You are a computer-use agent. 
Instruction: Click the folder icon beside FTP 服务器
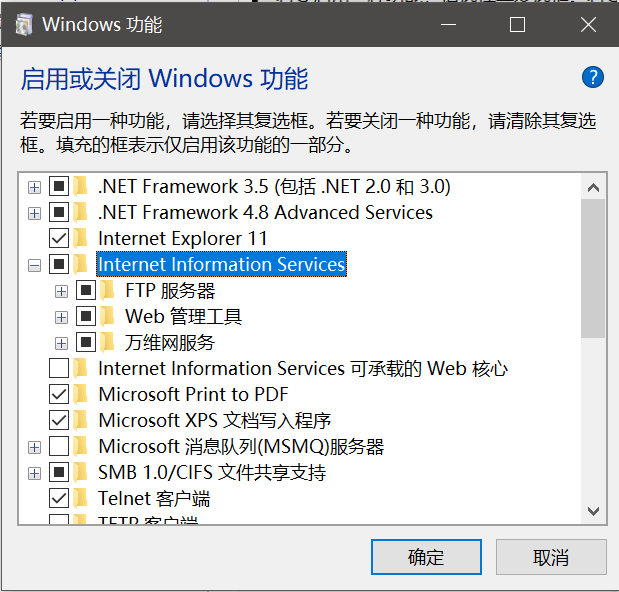point(108,291)
